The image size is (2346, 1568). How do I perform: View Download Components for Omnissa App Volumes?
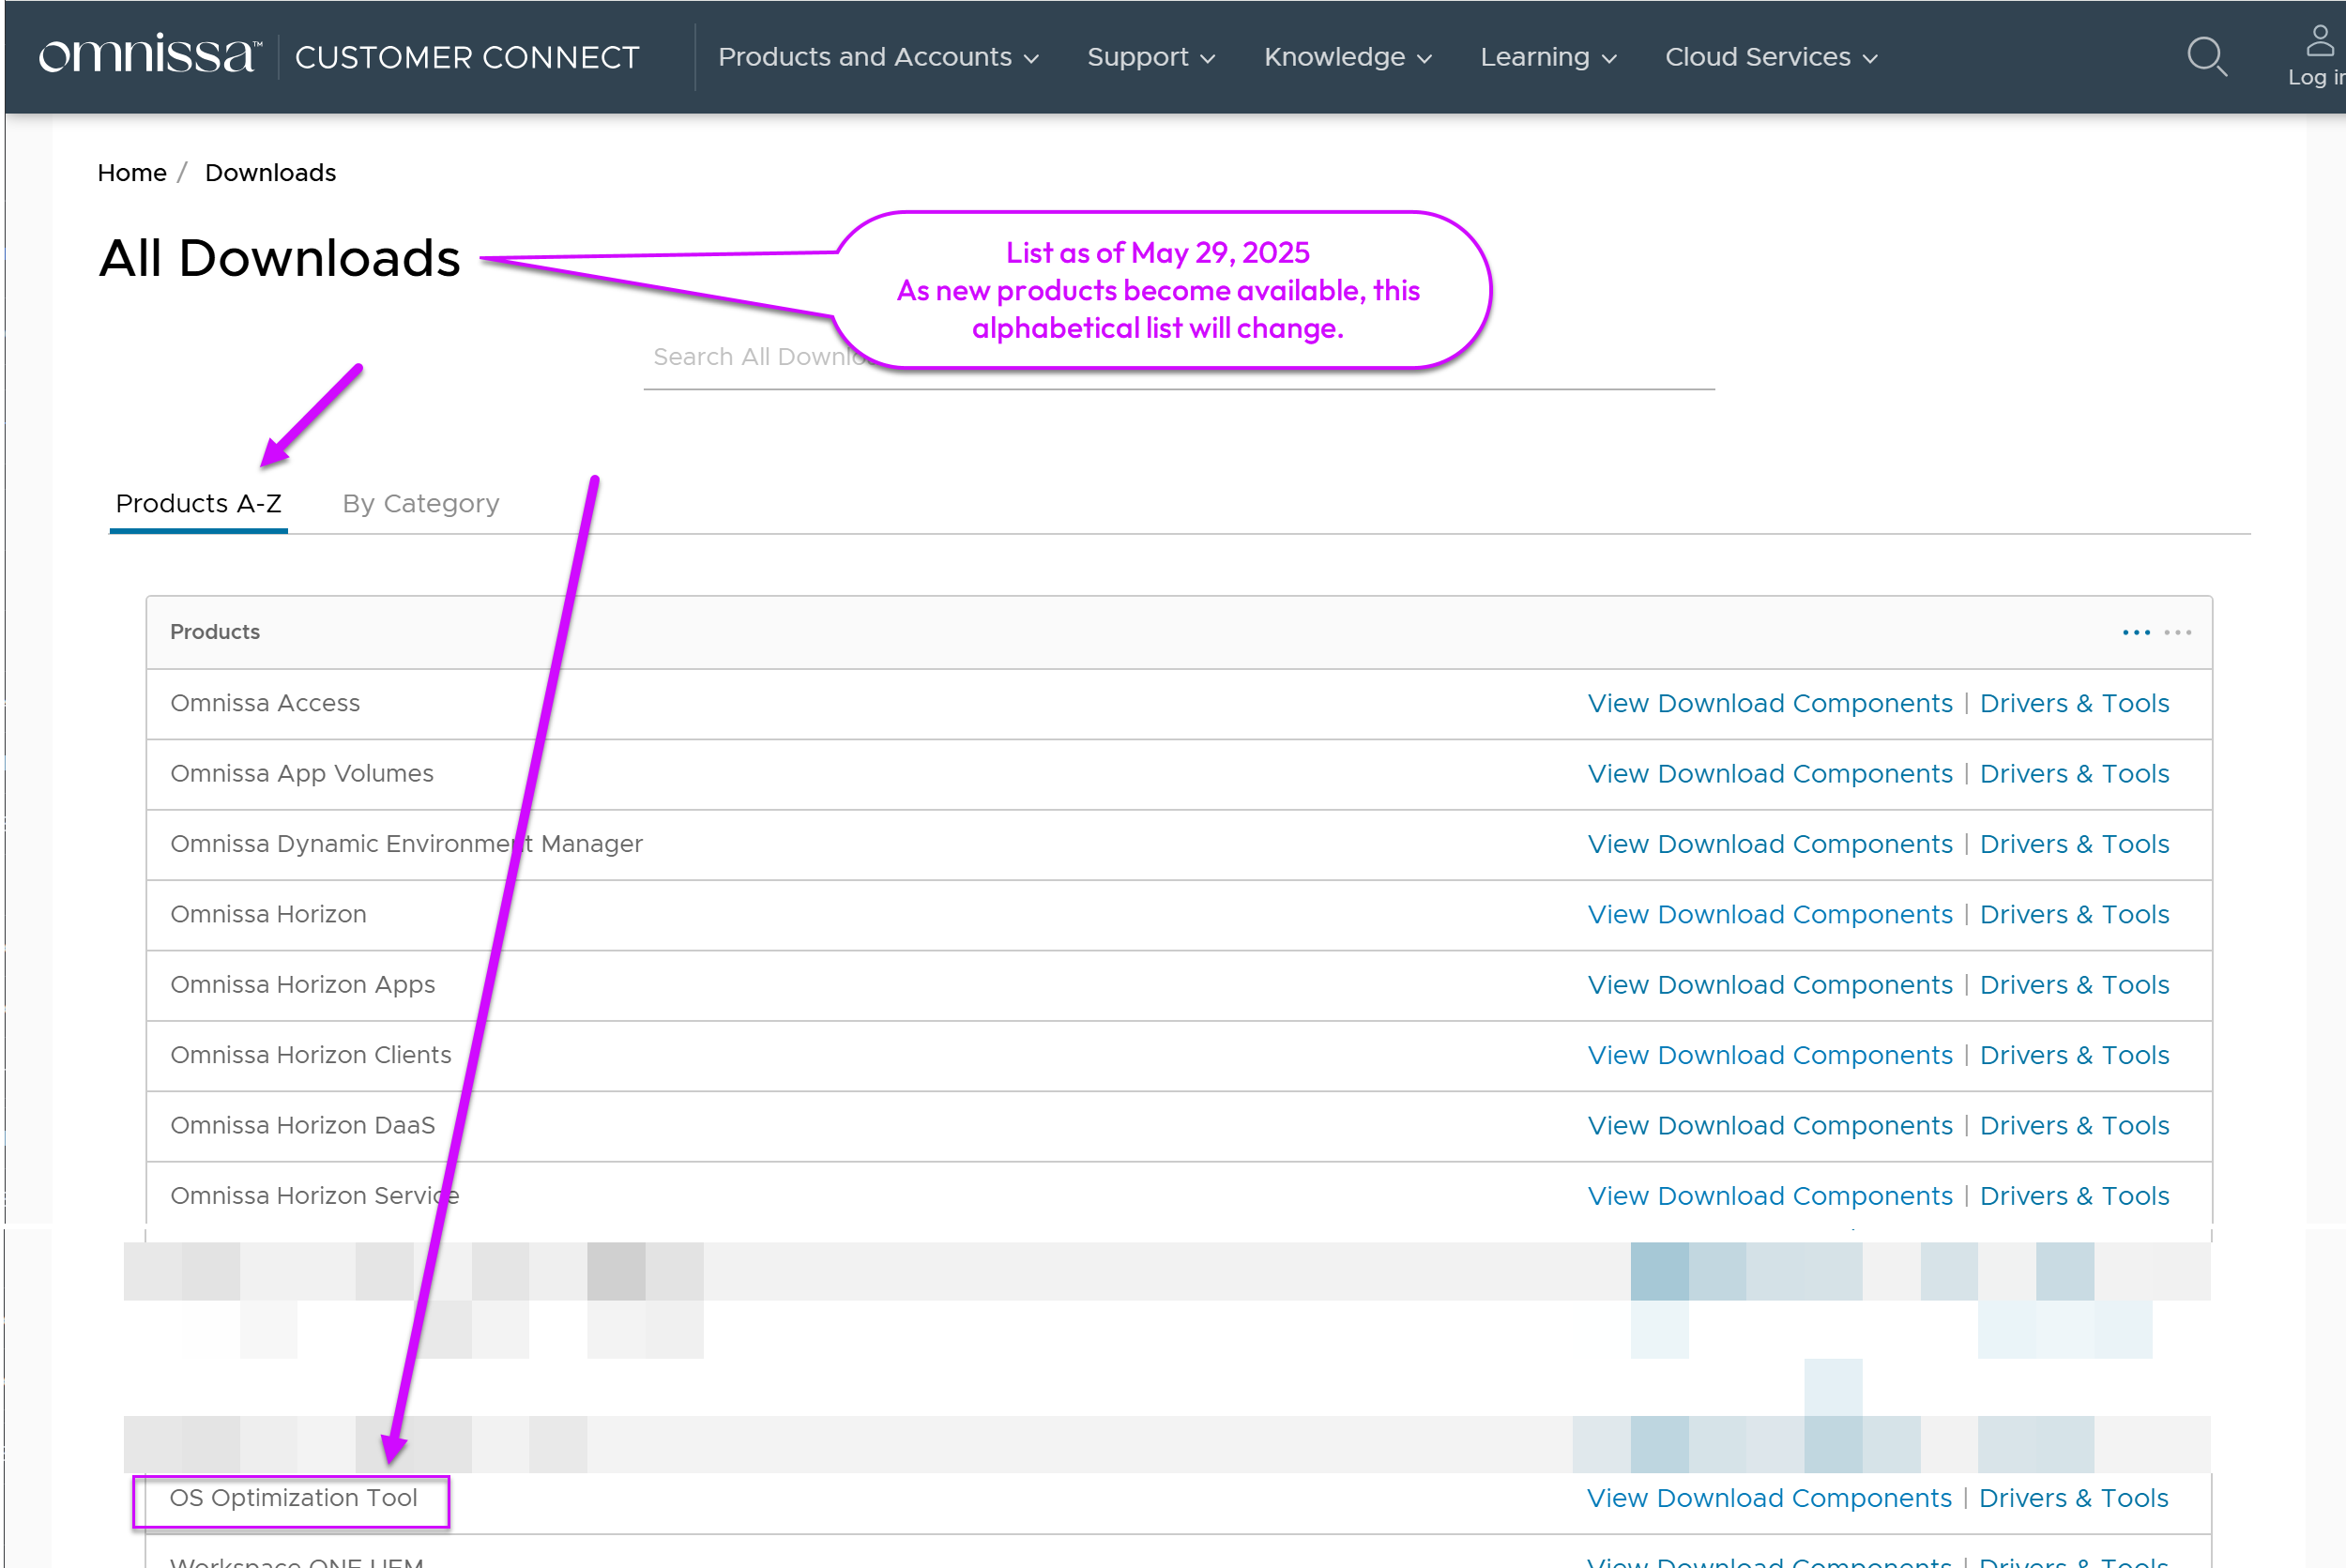point(1770,774)
